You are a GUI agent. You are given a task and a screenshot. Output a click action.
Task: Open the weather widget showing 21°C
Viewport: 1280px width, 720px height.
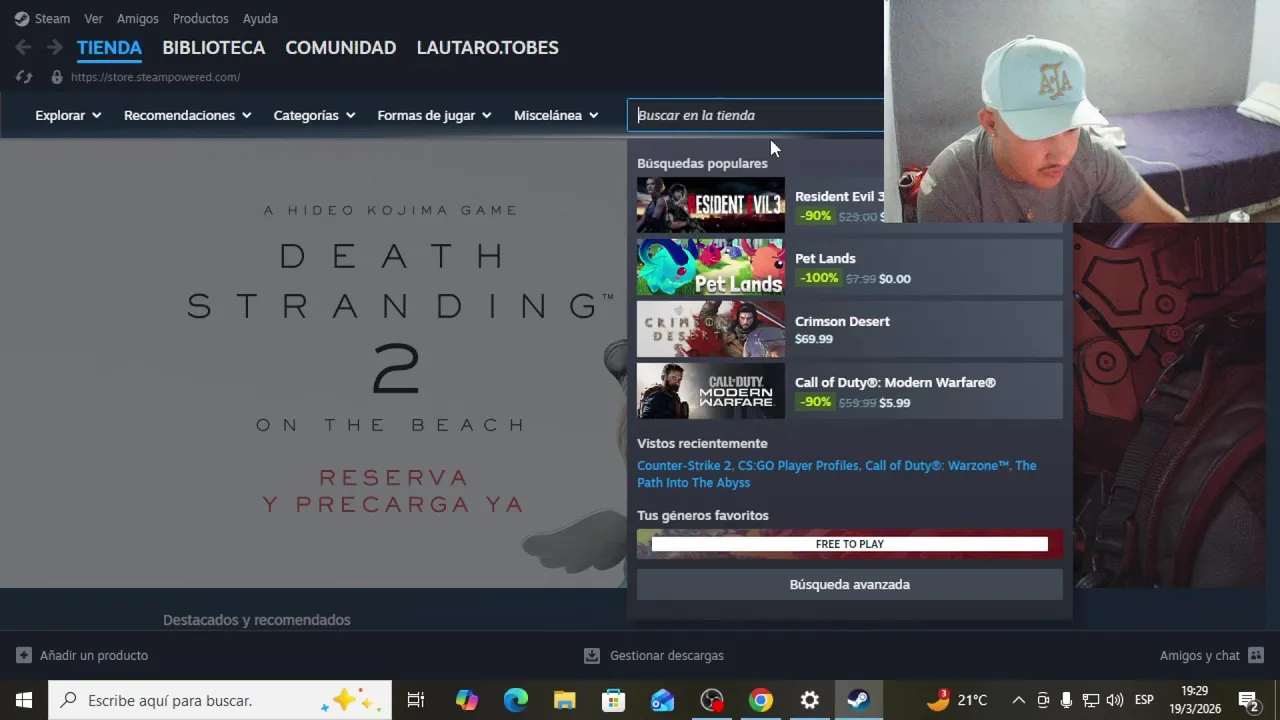pyautogui.click(x=957, y=700)
